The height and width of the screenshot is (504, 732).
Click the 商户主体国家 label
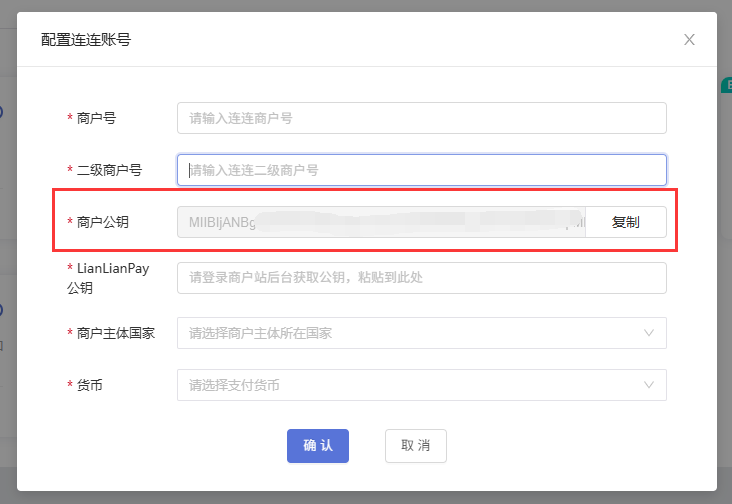click(116, 333)
